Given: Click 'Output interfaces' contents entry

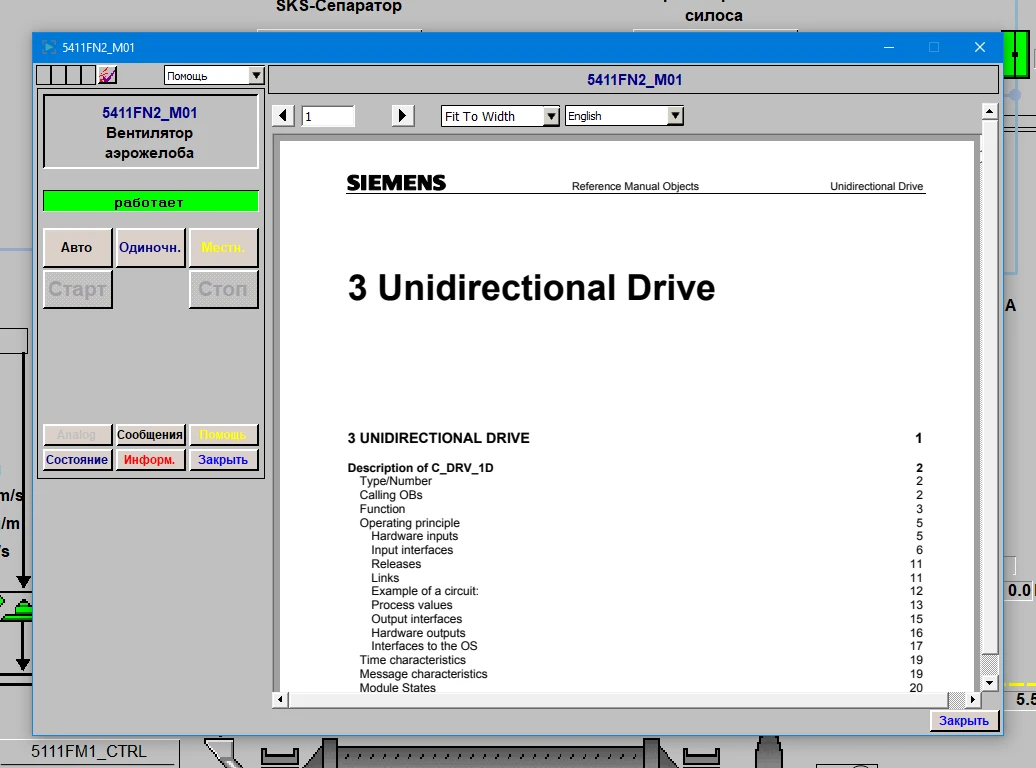Looking at the screenshot, I should pos(416,619).
